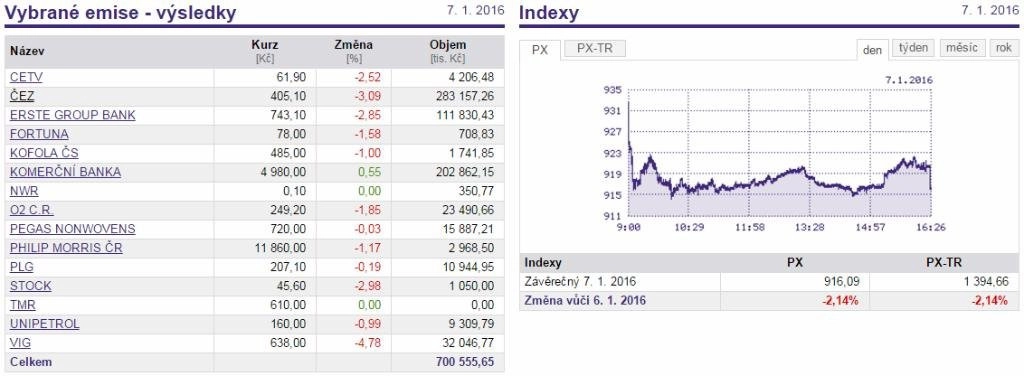Image resolution: width=1024 pixels, height=376 pixels.
Task: Open ERSTE GROUP BANK details
Action: pyautogui.click(x=72, y=115)
